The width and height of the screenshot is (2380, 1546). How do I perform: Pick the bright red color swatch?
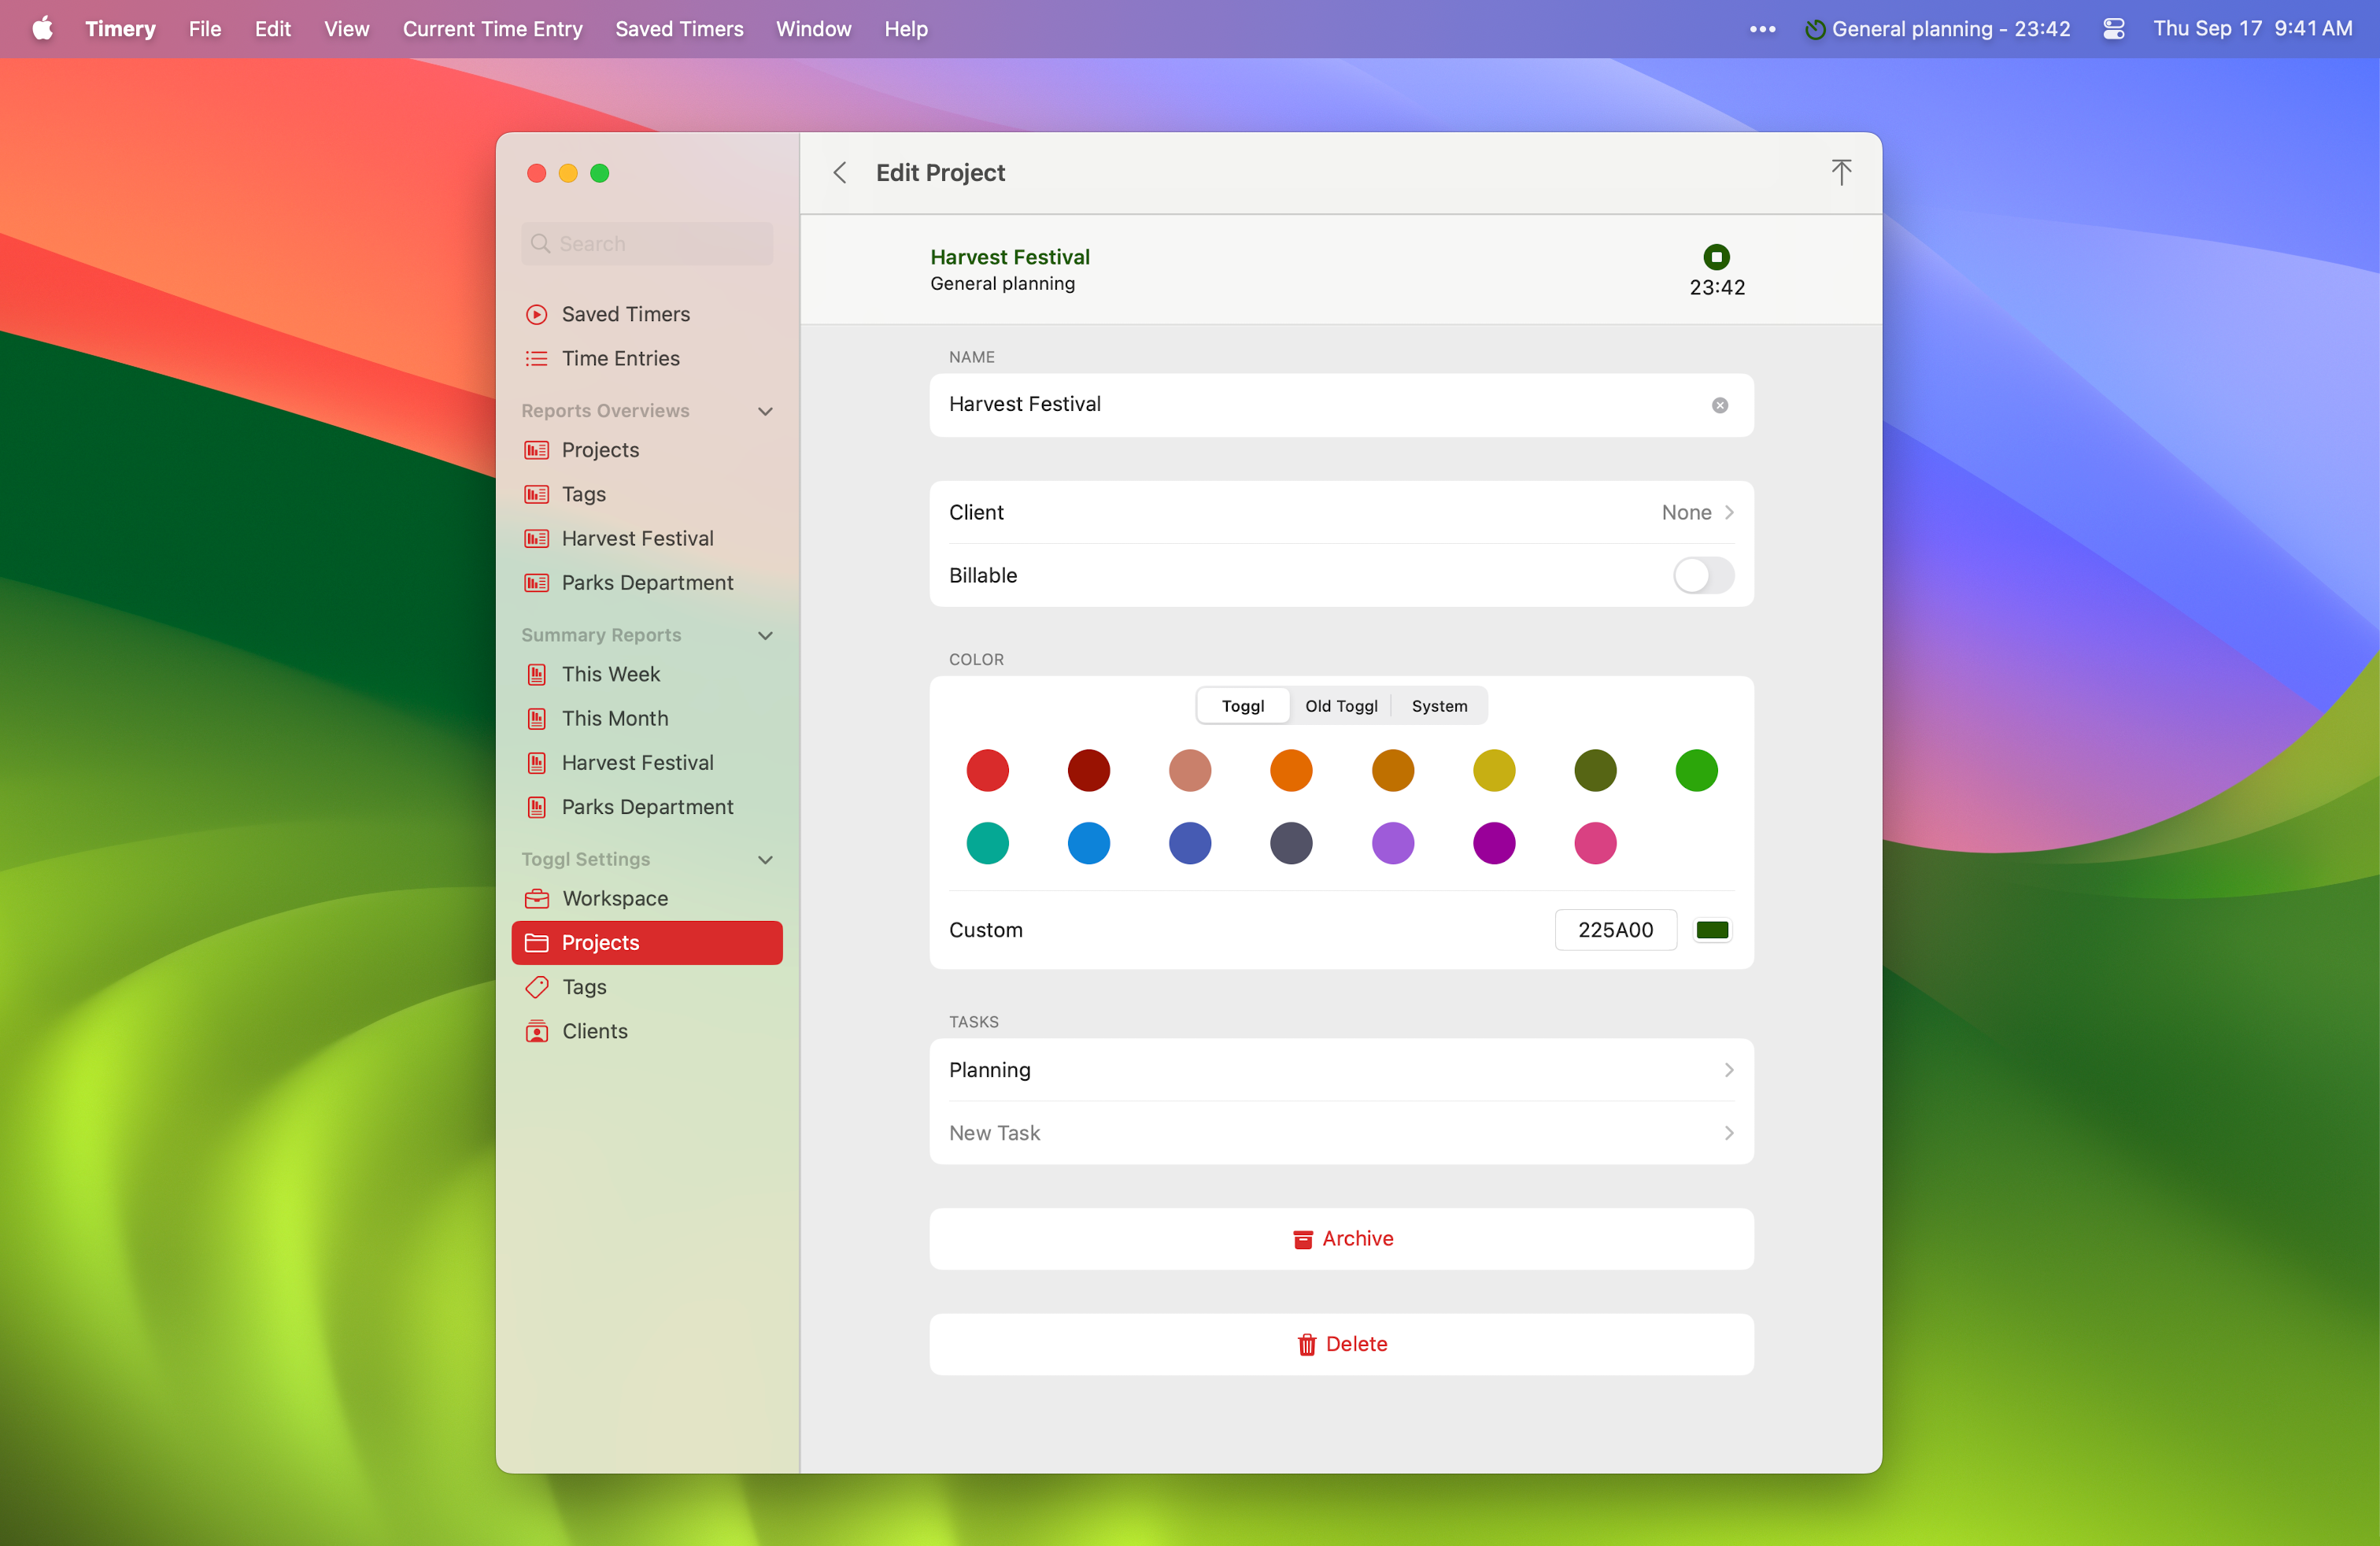click(x=987, y=770)
